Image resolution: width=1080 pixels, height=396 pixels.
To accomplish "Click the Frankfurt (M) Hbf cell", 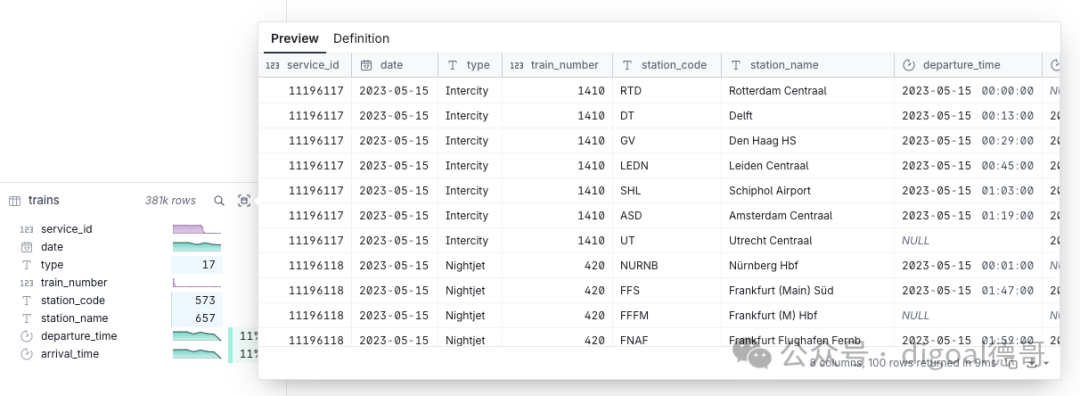I will tap(808, 315).
